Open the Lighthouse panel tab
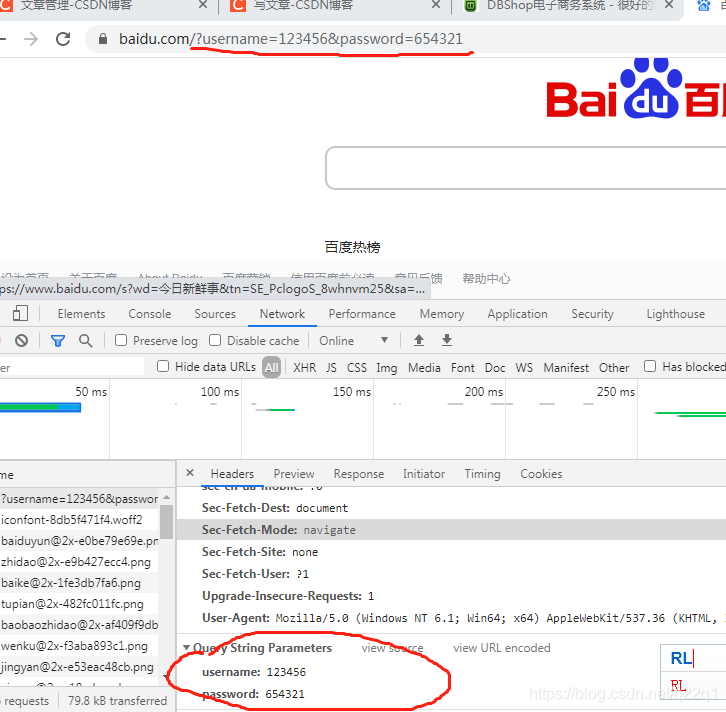This screenshot has width=726, height=712. point(676,314)
